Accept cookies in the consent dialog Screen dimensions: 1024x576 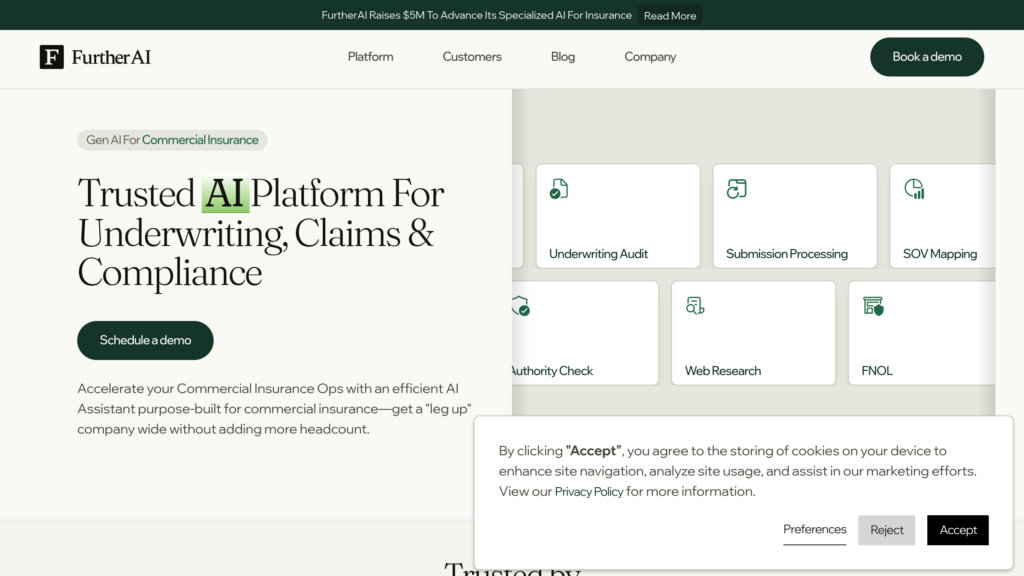click(957, 530)
